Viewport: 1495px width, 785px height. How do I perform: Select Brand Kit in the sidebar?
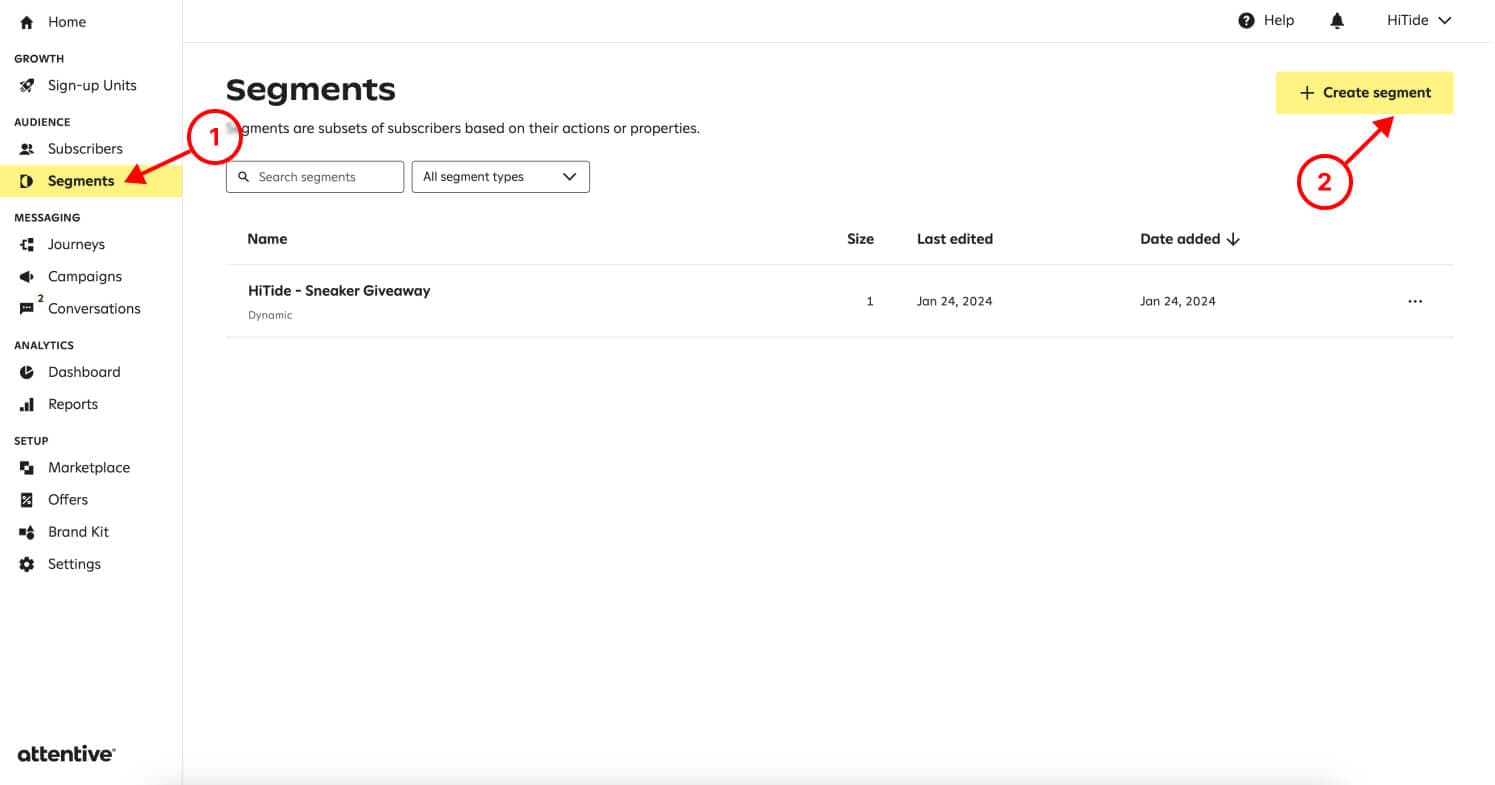click(x=78, y=532)
